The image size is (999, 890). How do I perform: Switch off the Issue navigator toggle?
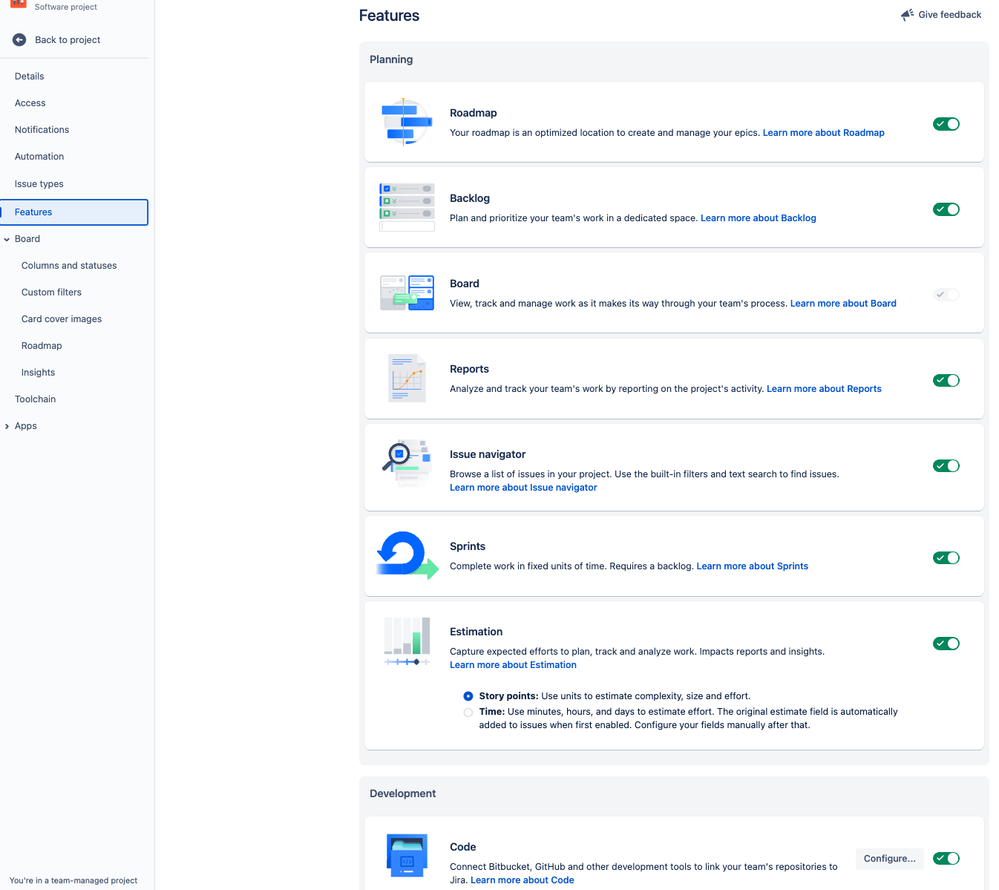coord(946,466)
